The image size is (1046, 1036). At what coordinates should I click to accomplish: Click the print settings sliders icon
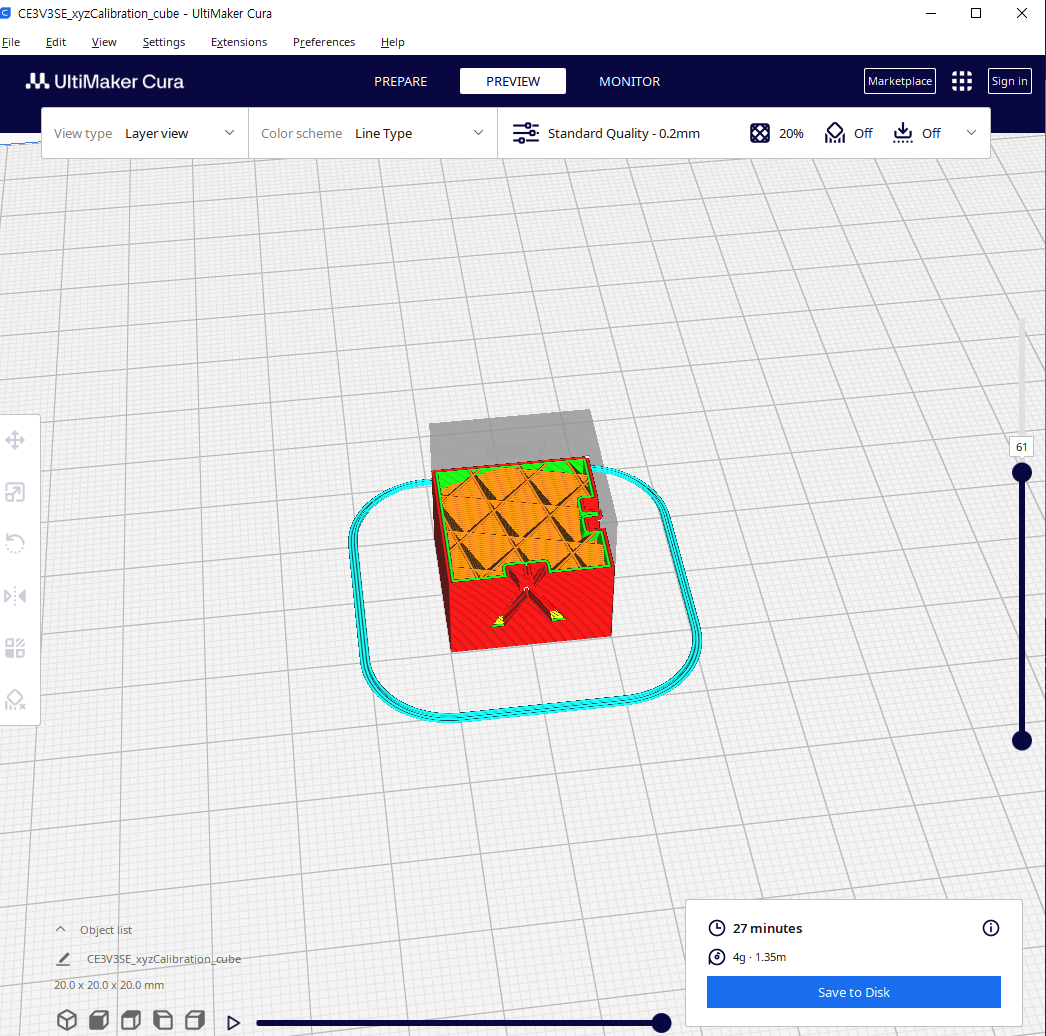click(x=526, y=133)
